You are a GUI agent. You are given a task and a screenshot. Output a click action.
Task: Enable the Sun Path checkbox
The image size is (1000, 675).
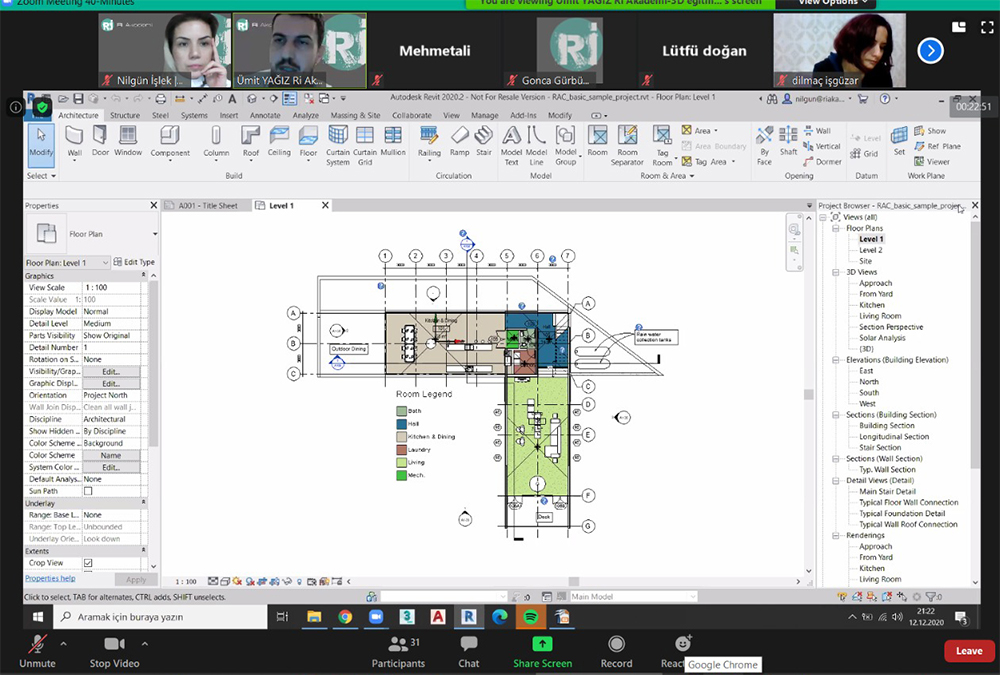[x=88, y=491]
